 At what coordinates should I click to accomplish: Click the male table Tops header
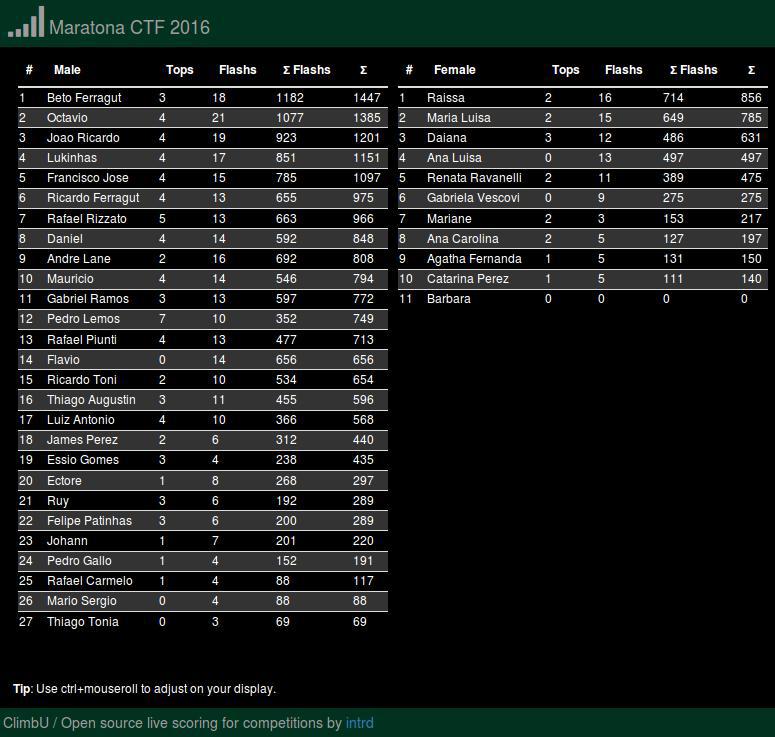coord(179,70)
